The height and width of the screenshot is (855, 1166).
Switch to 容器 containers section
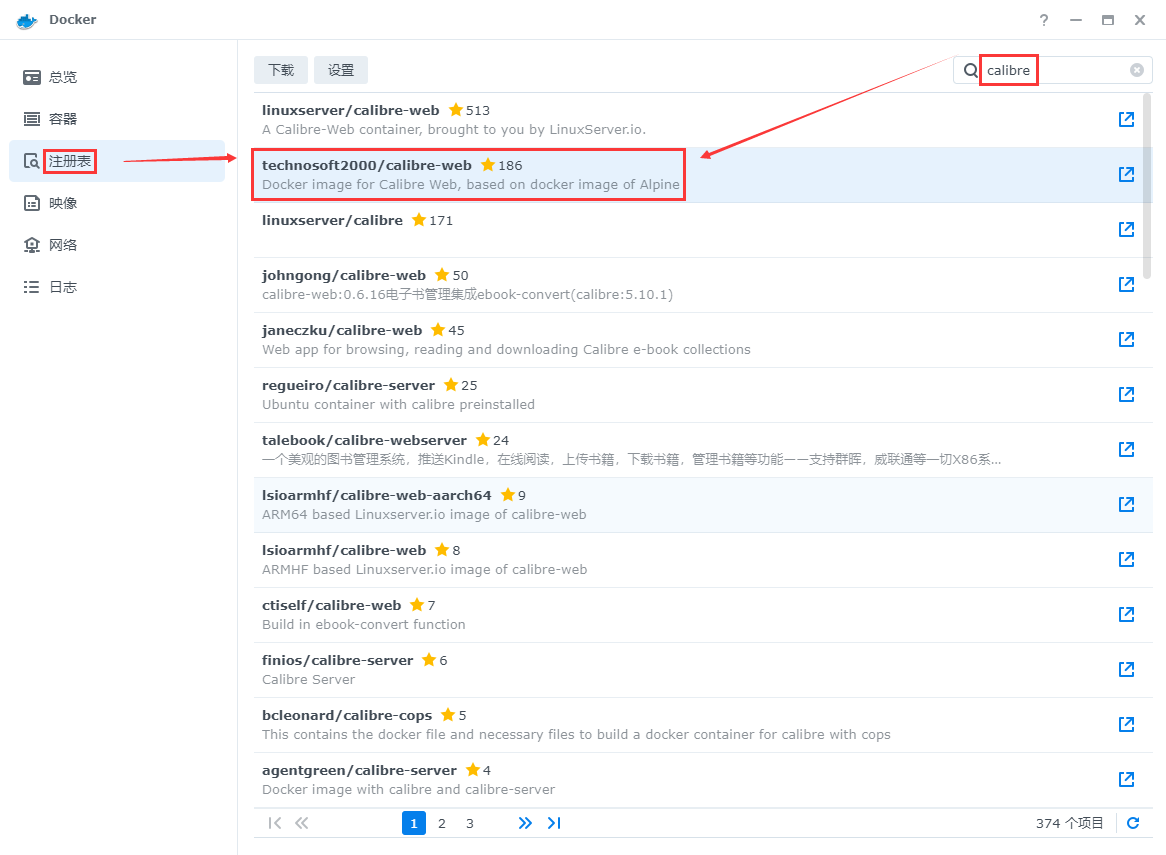click(62, 119)
